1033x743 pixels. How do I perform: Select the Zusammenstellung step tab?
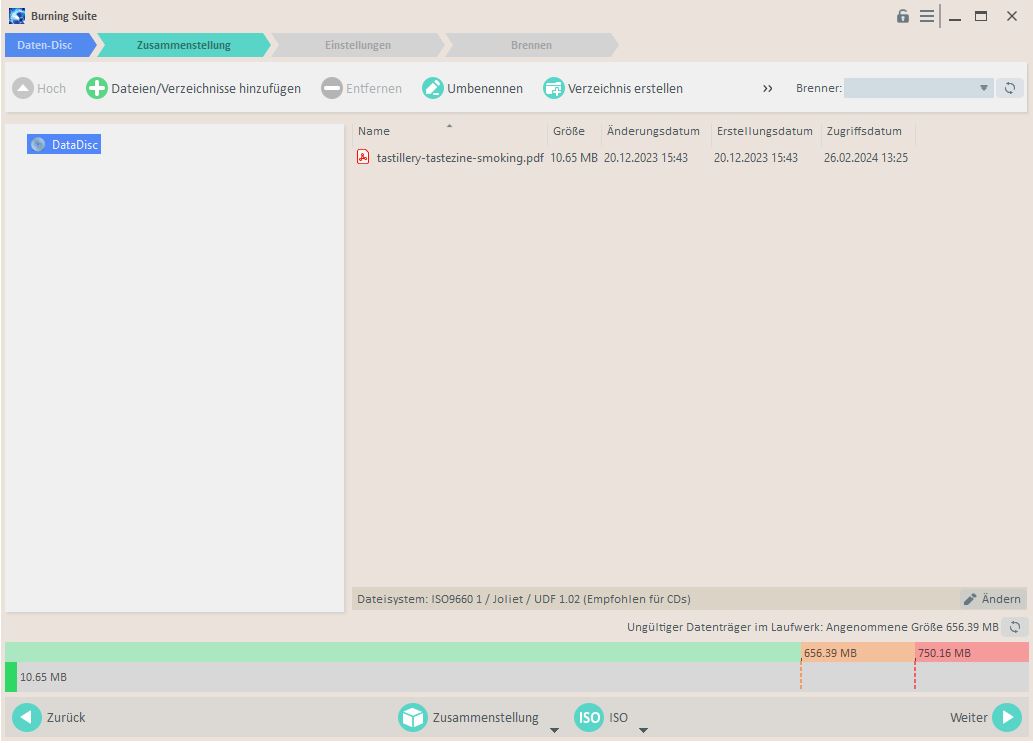click(x=183, y=45)
